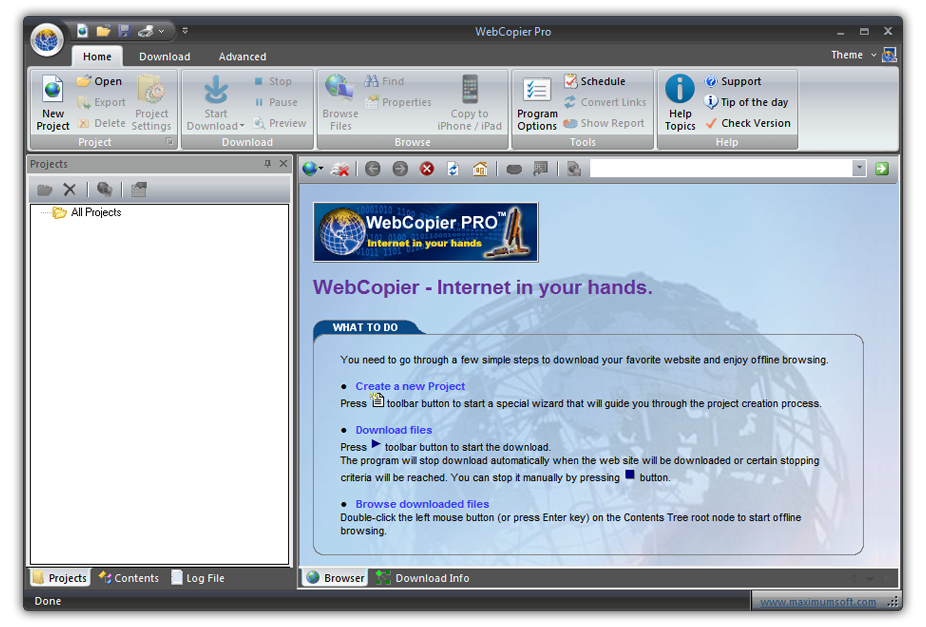926x627 pixels.
Task: Switch to the Advanced ribbon tab
Action: 242,57
